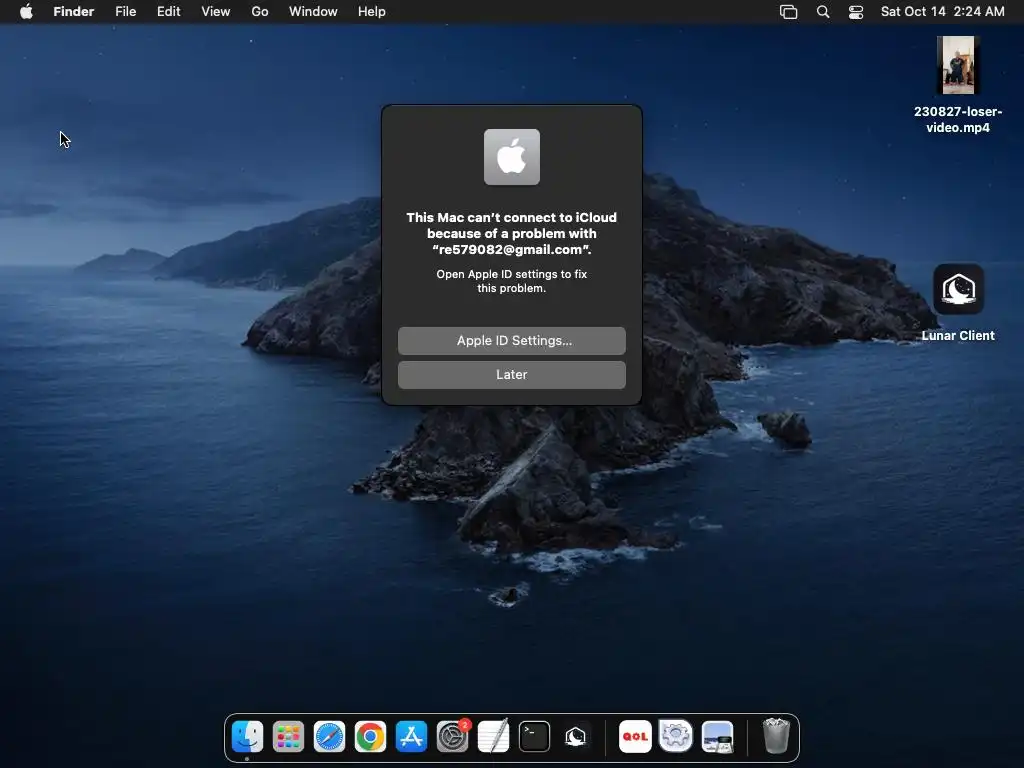The image size is (1024, 768).
Task: Open Lunar Client icon in Dock
Action: pos(575,737)
